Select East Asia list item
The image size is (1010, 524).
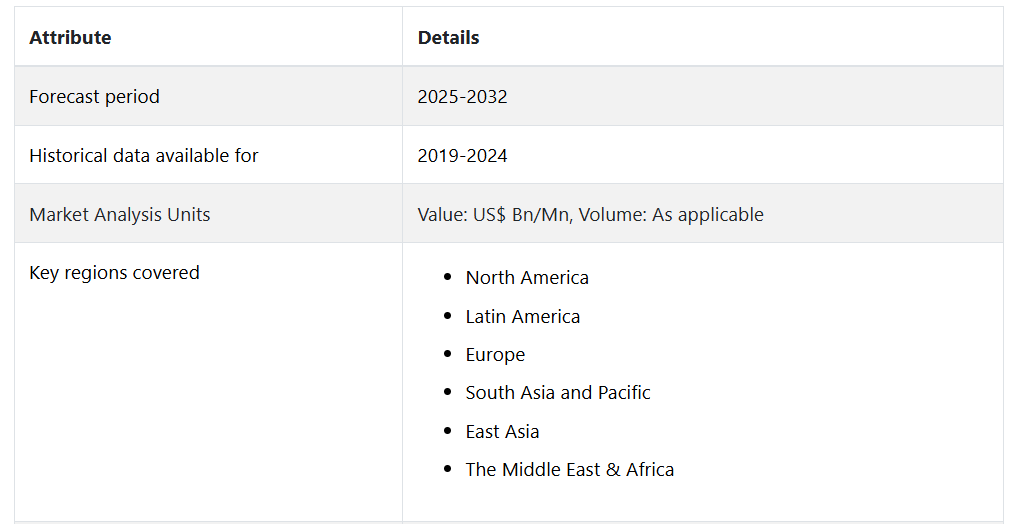coord(502,432)
